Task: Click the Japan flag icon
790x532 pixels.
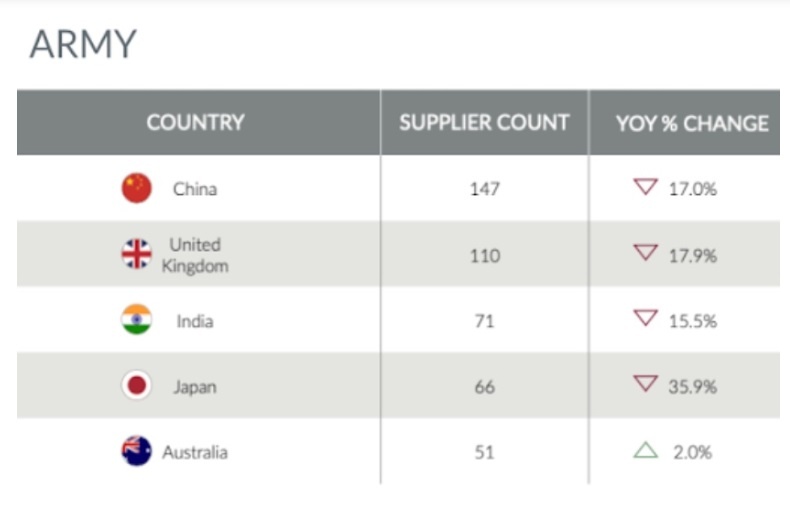Action: pos(137,385)
